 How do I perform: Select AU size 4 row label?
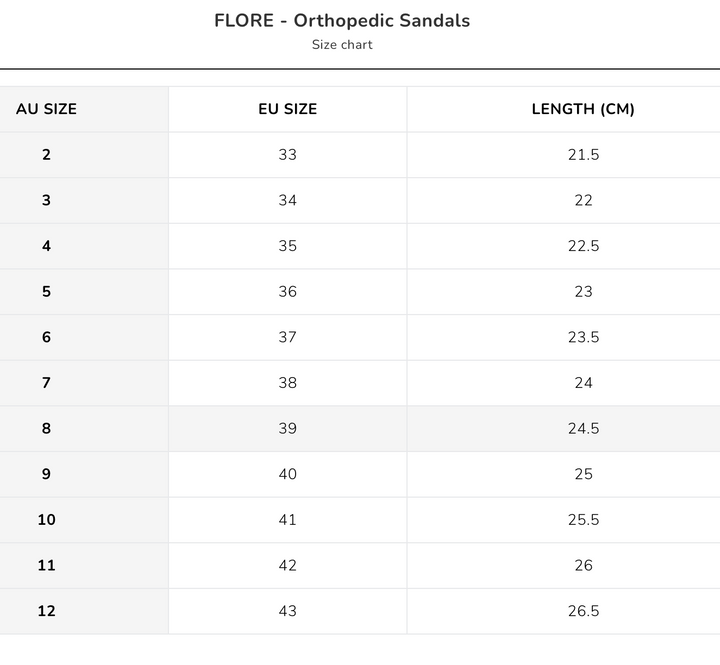coord(46,246)
